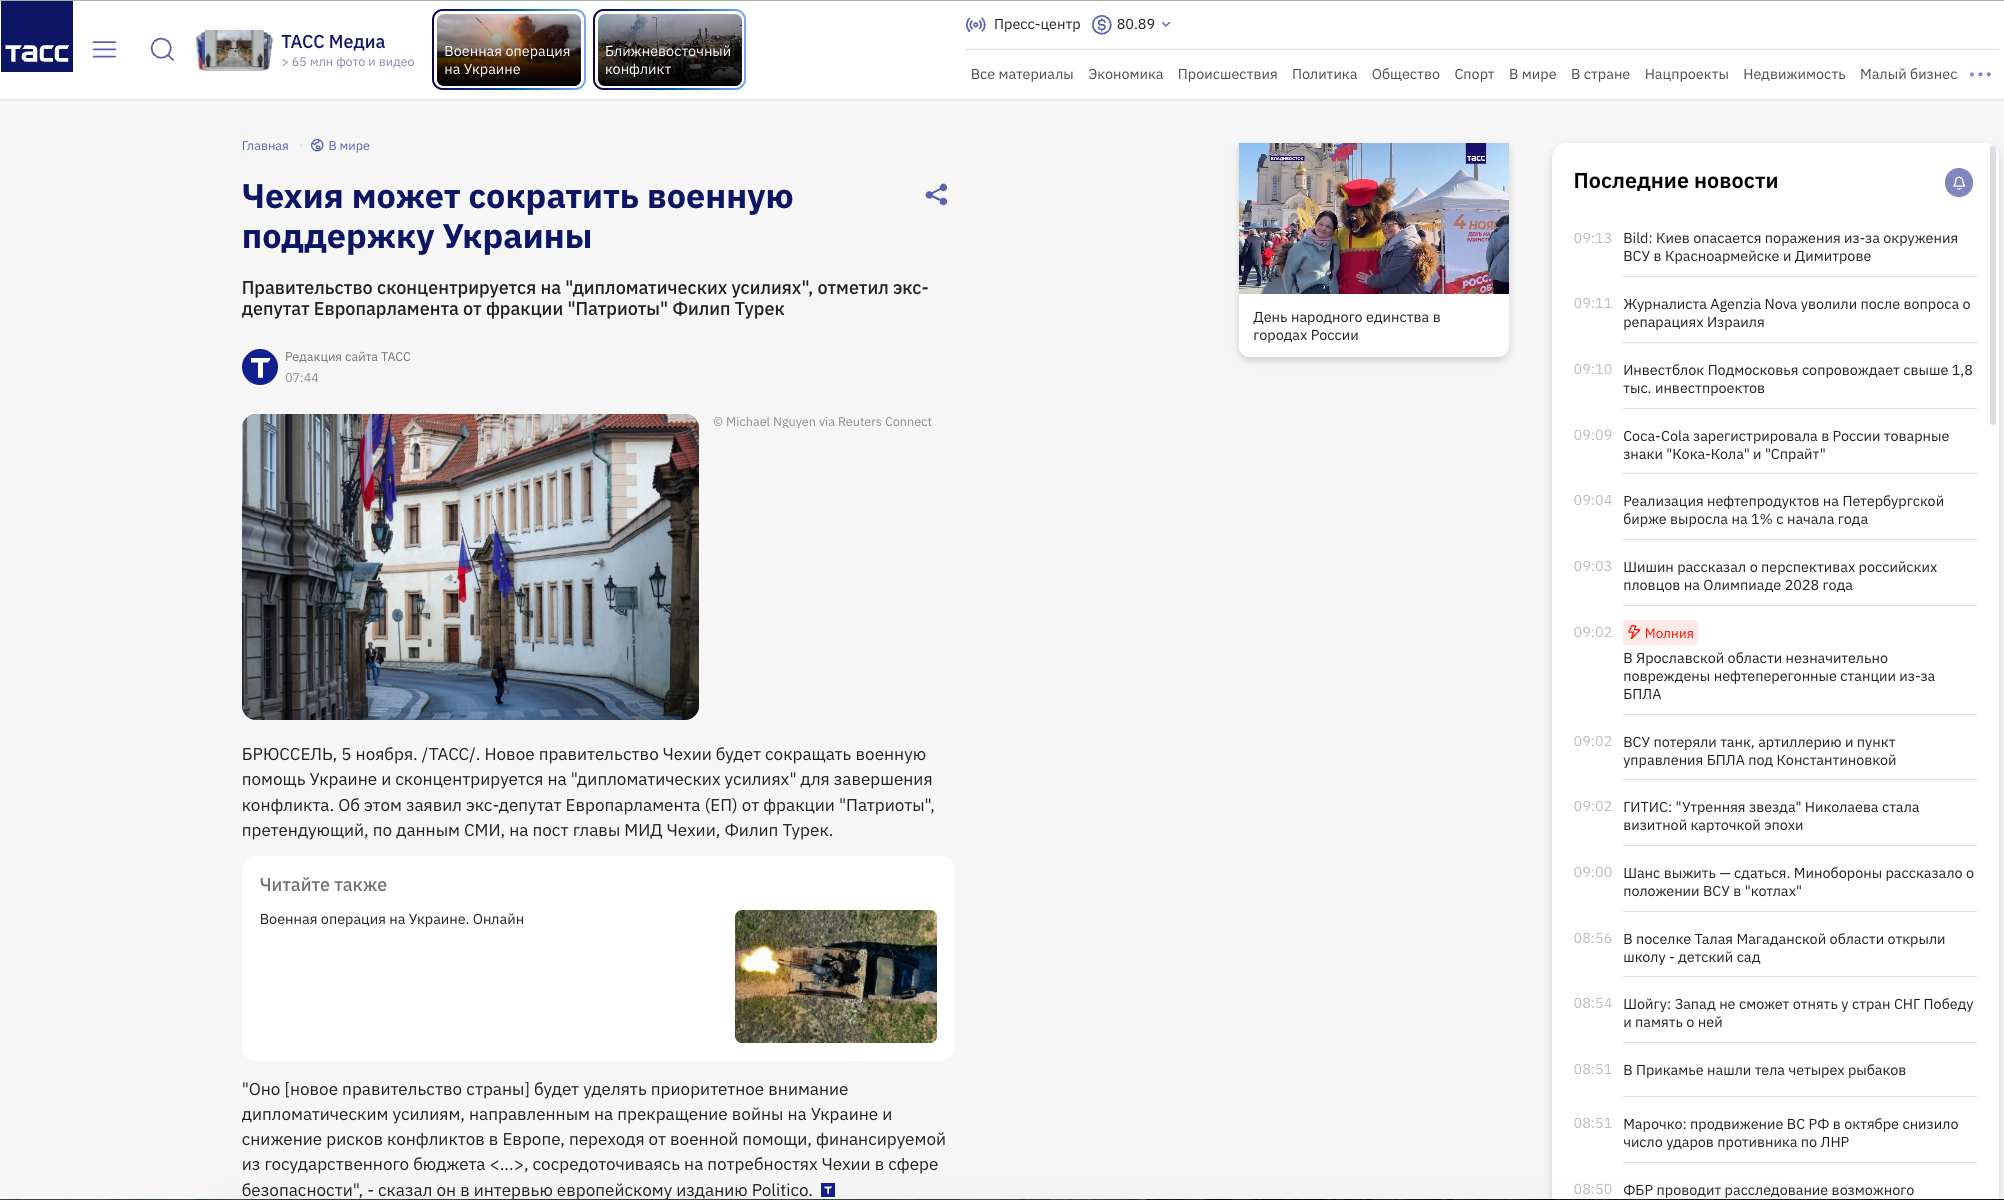Open the hamburger menu
The width and height of the screenshot is (2004, 1200).
coord(104,49)
